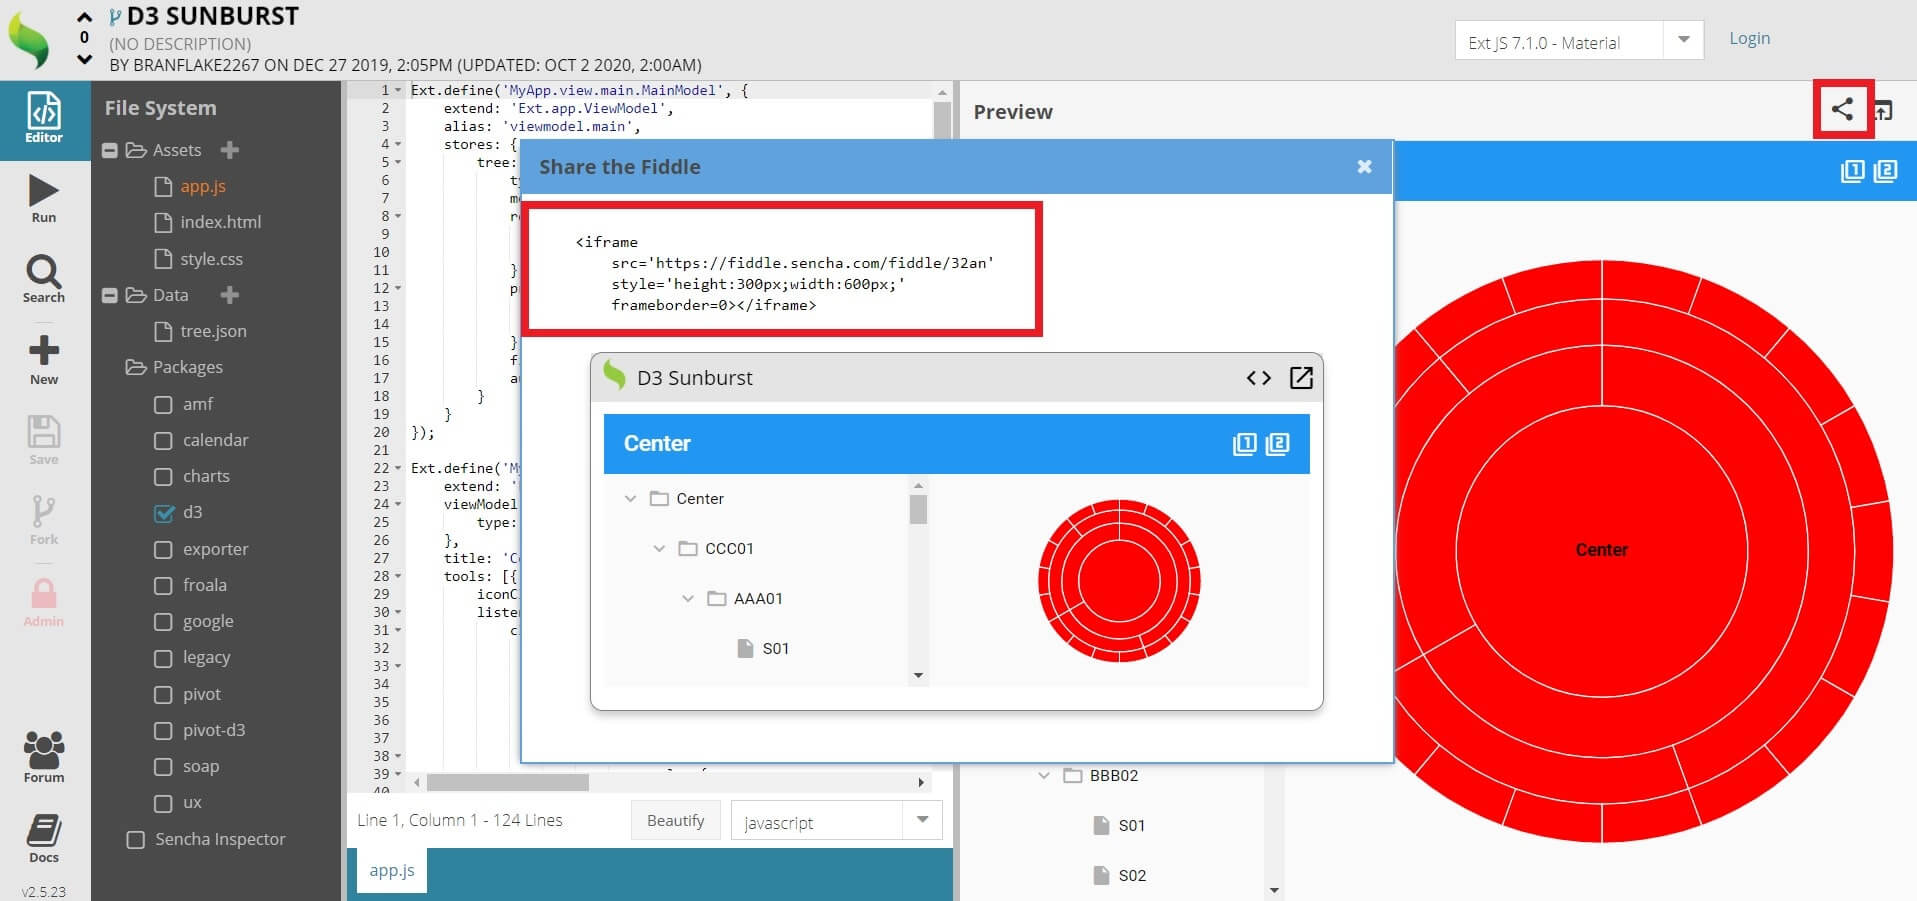The width and height of the screenshot is (1917, 901).
Task: Select app.js in the file tree
Action: [203, 186]
